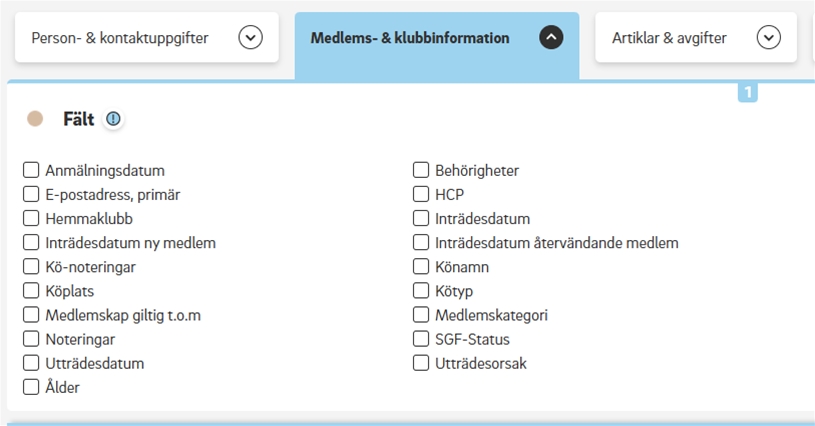Switch to Person- & kontaktuppgifter tab
The image size is (815, 426).
(120, 38)
